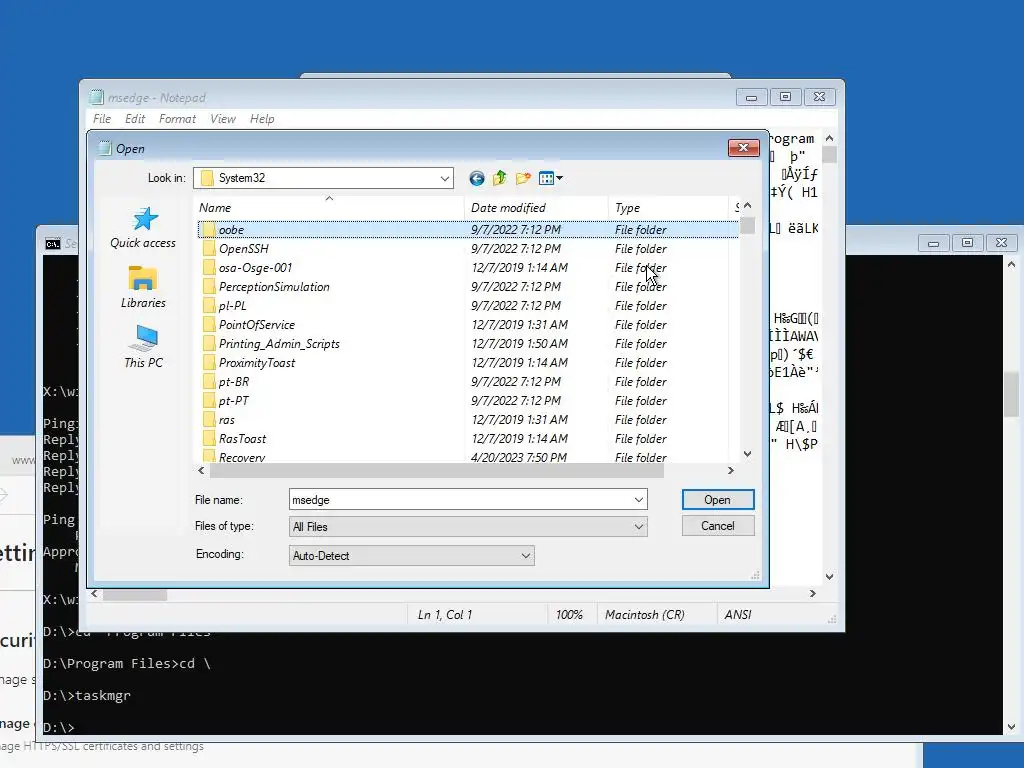Image resolution: width=1024 pixels, height=768 pixels.
Task: Expand the Look in folder dropdown
Action: point(445,178)
